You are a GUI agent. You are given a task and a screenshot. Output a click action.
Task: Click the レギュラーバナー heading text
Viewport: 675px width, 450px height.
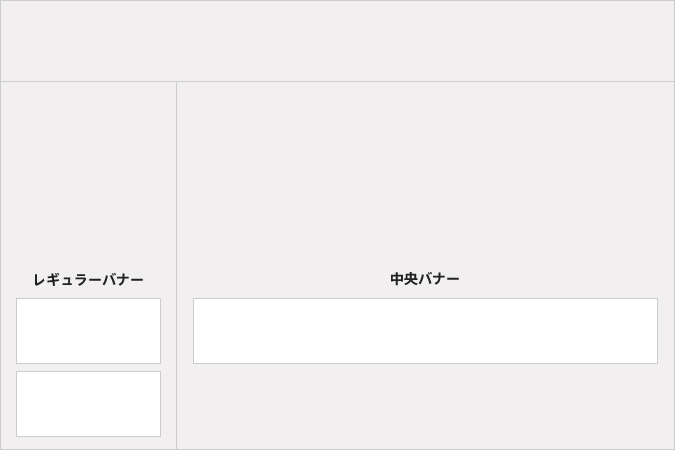(x=88, y=280)
